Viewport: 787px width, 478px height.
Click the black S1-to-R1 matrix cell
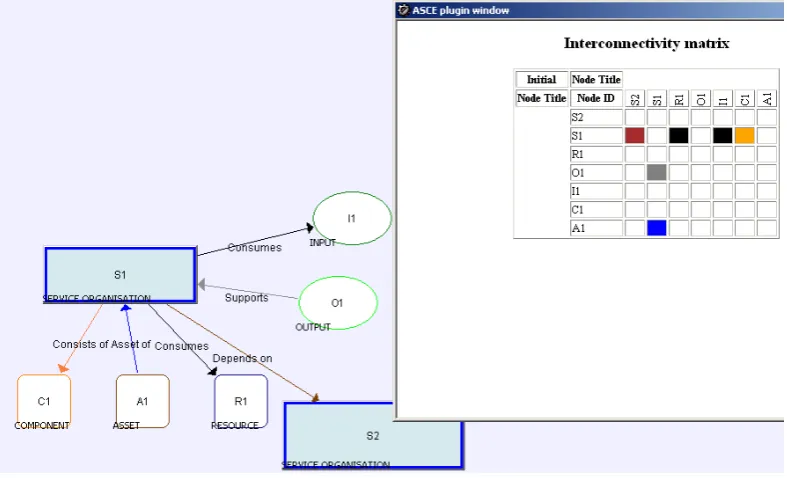pyautogui.click(x=679, y=136)
